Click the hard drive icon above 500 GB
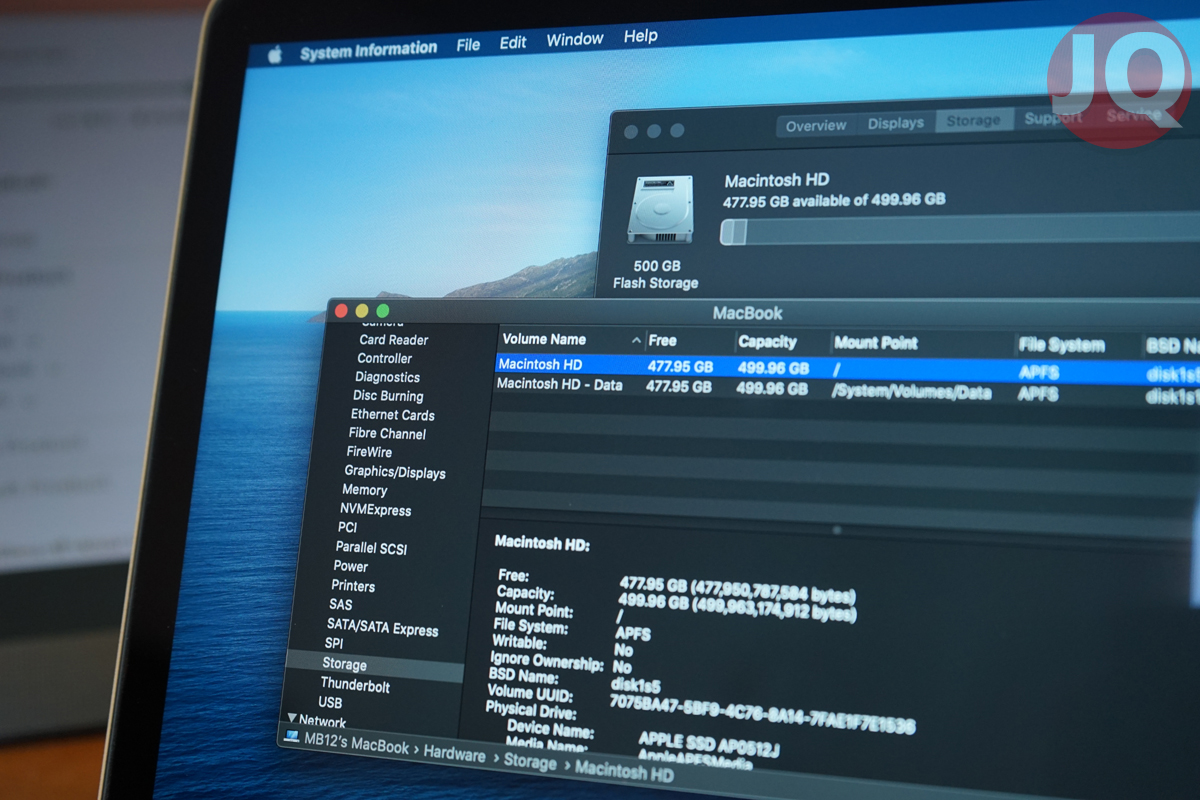The width and height of the screenshot is (1200, 800). tap(660, 211)
